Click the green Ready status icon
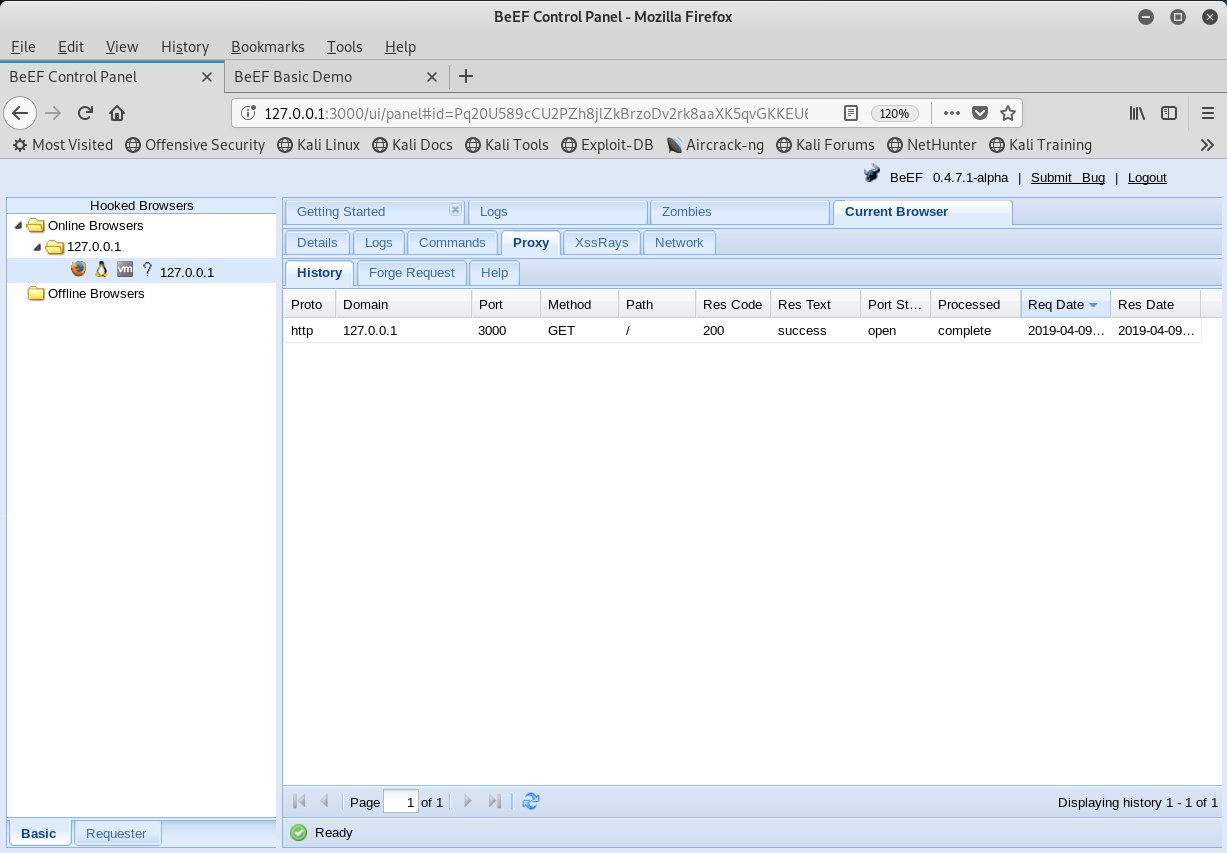The height and width of the screenshot is (853, 1227). 298,832
